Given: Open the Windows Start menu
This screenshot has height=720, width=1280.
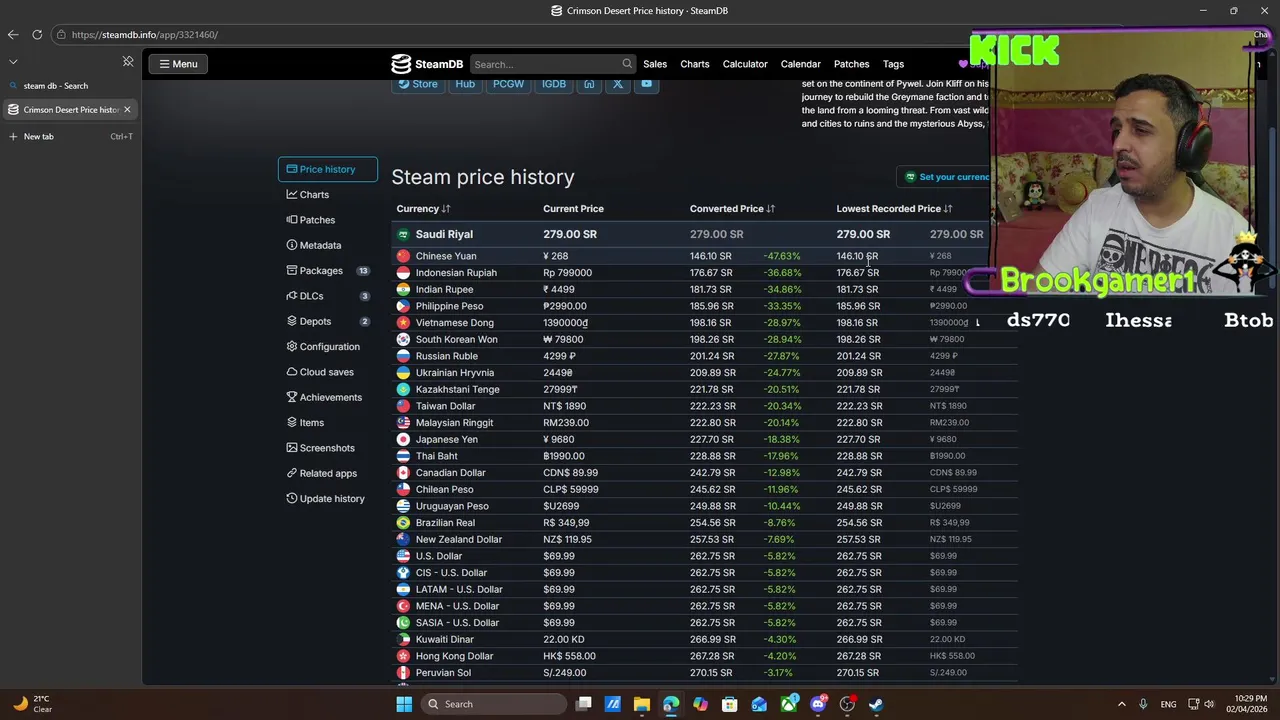Looking at the screenshot, I should click(404, 704).
